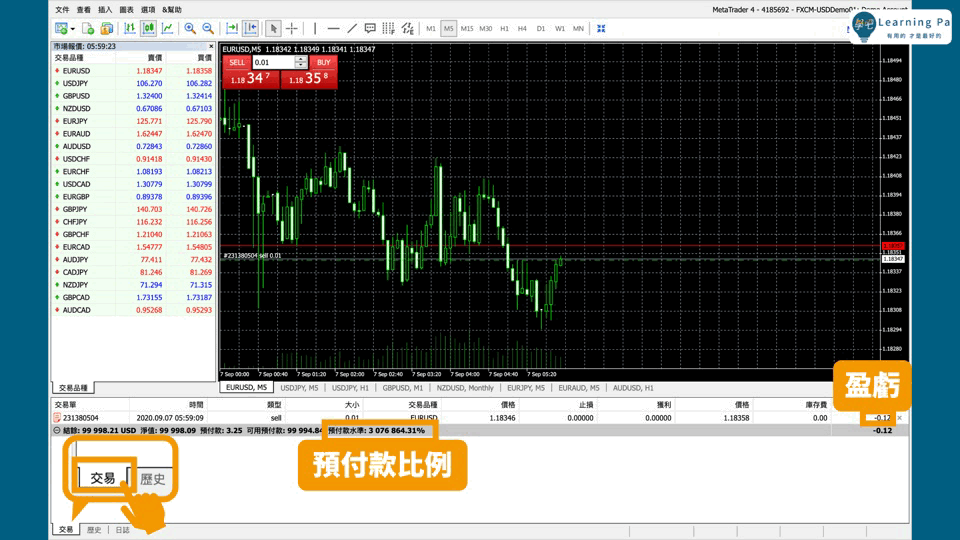The height and width of the screenshot is (540, 960).
Task: Set chart timeframe to D1
Action: 541,29
